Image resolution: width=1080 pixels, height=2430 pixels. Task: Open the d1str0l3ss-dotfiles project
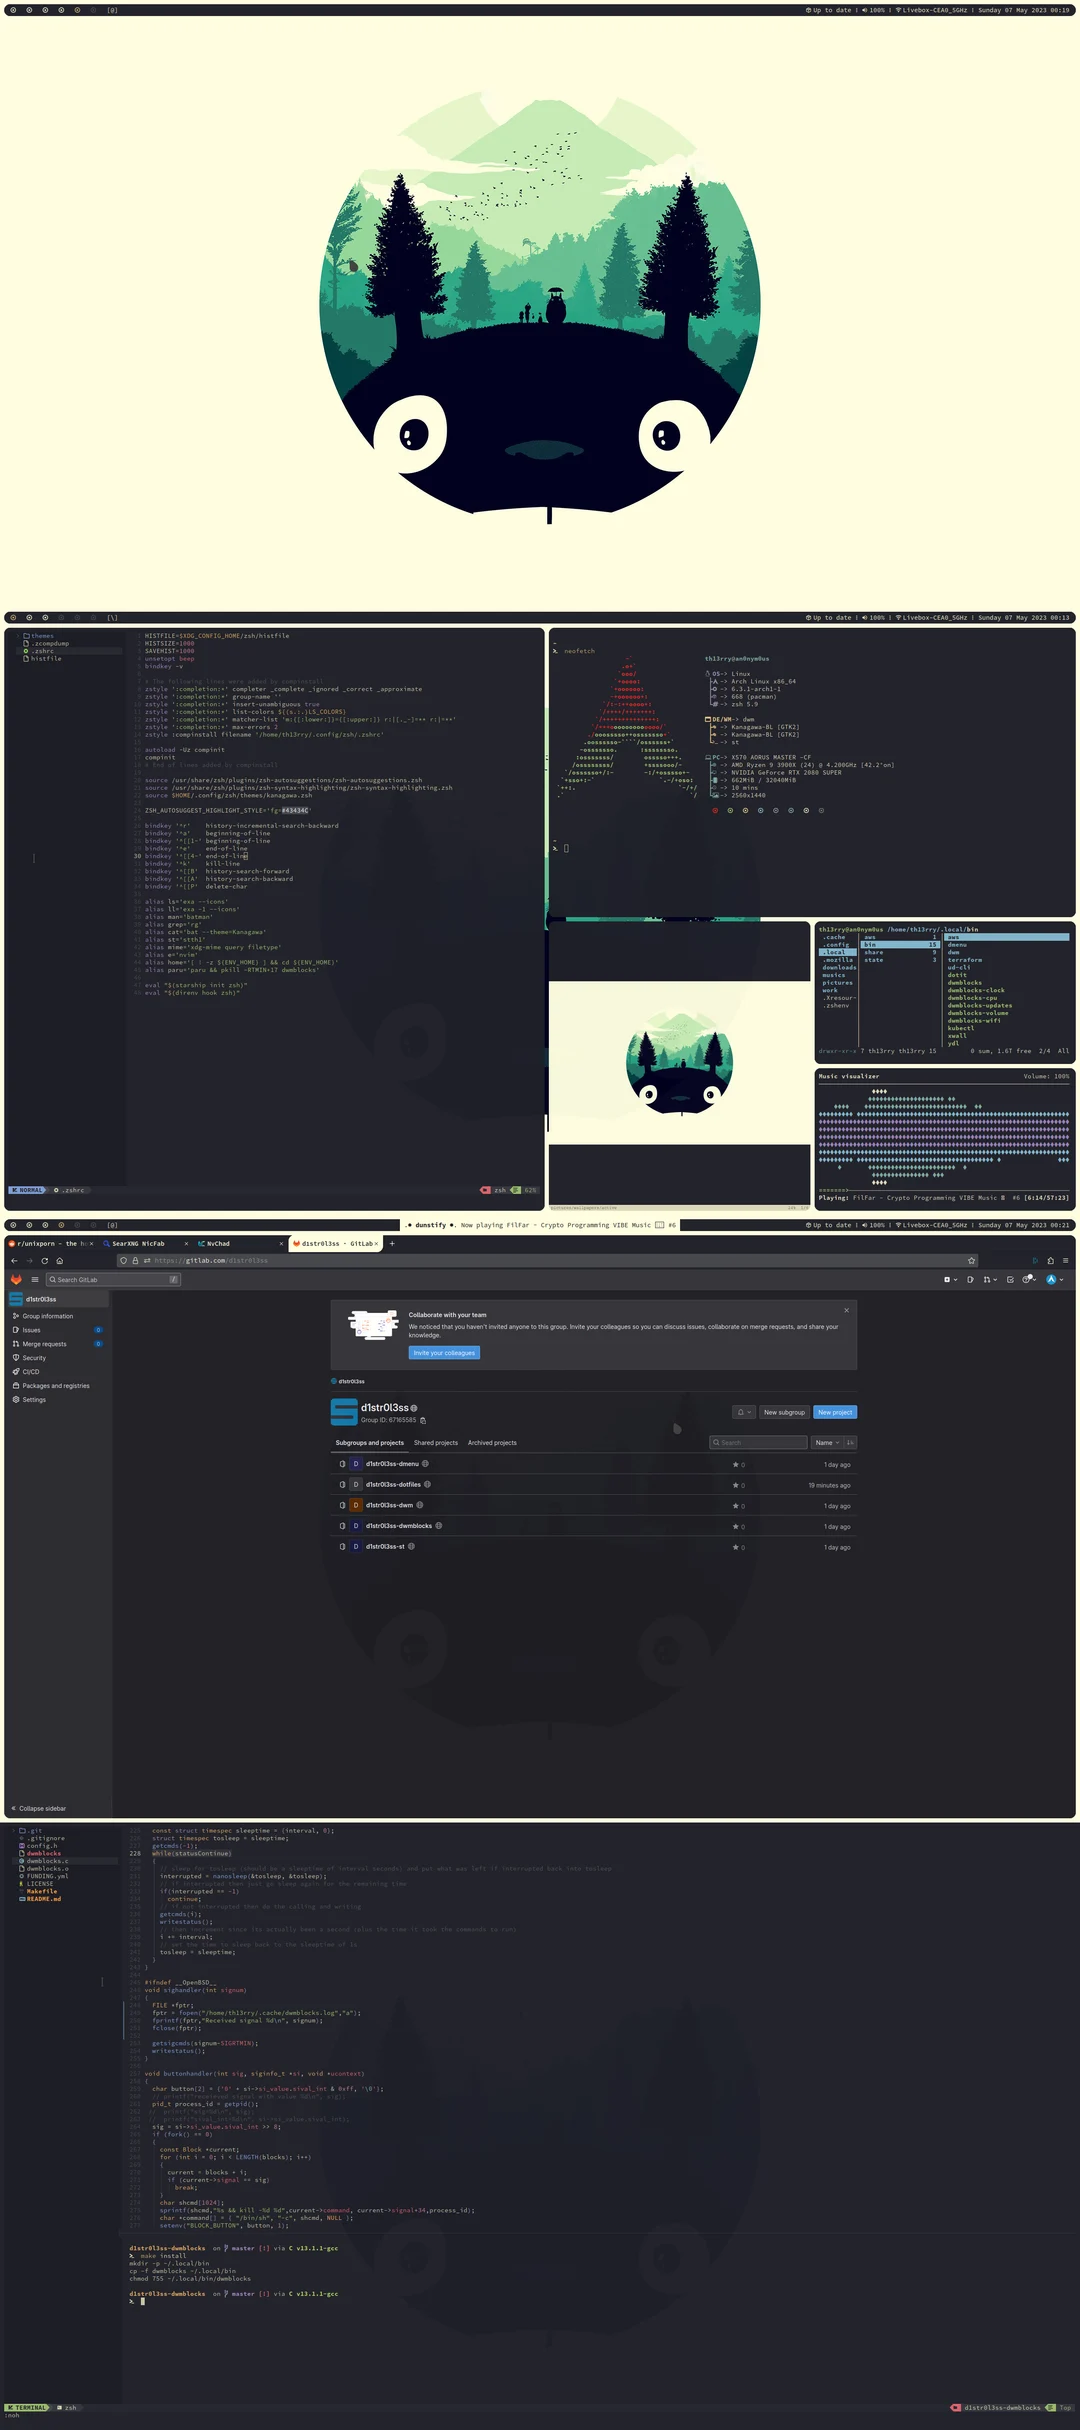coord(393,1485)
